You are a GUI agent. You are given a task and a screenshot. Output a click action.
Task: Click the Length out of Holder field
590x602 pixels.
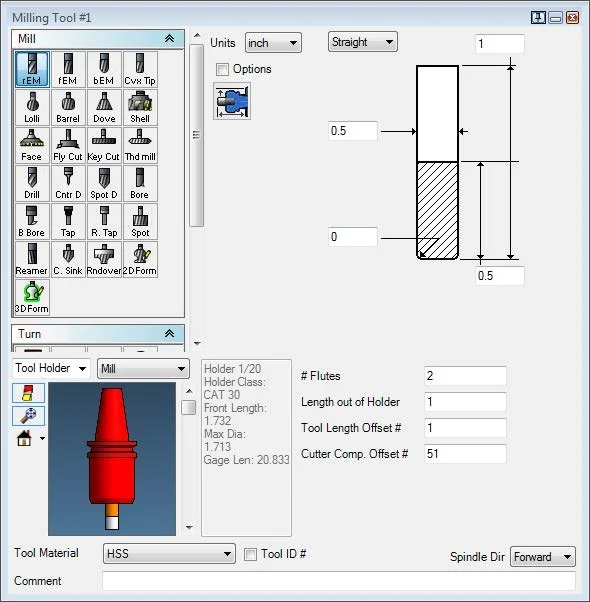coord(465,402)
